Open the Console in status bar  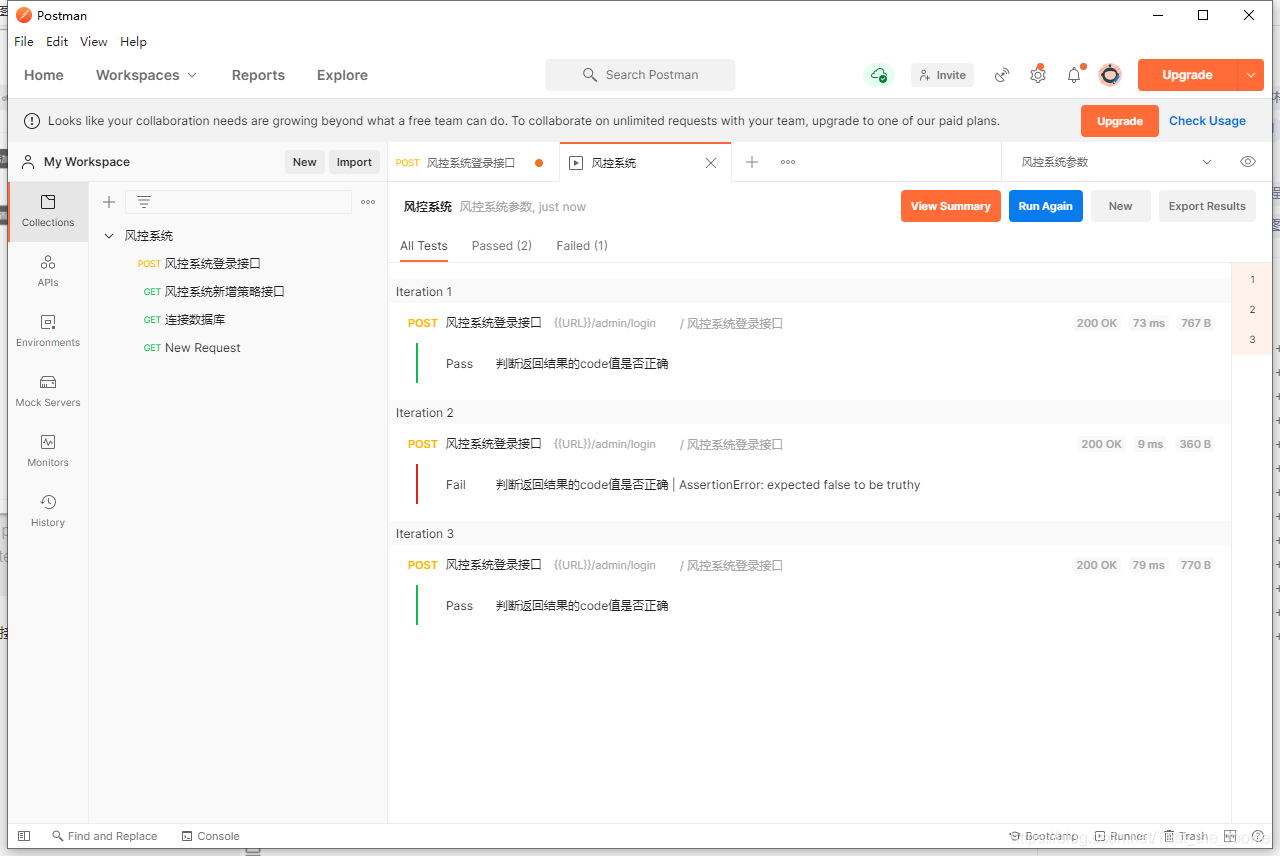(x=210, y=836)
